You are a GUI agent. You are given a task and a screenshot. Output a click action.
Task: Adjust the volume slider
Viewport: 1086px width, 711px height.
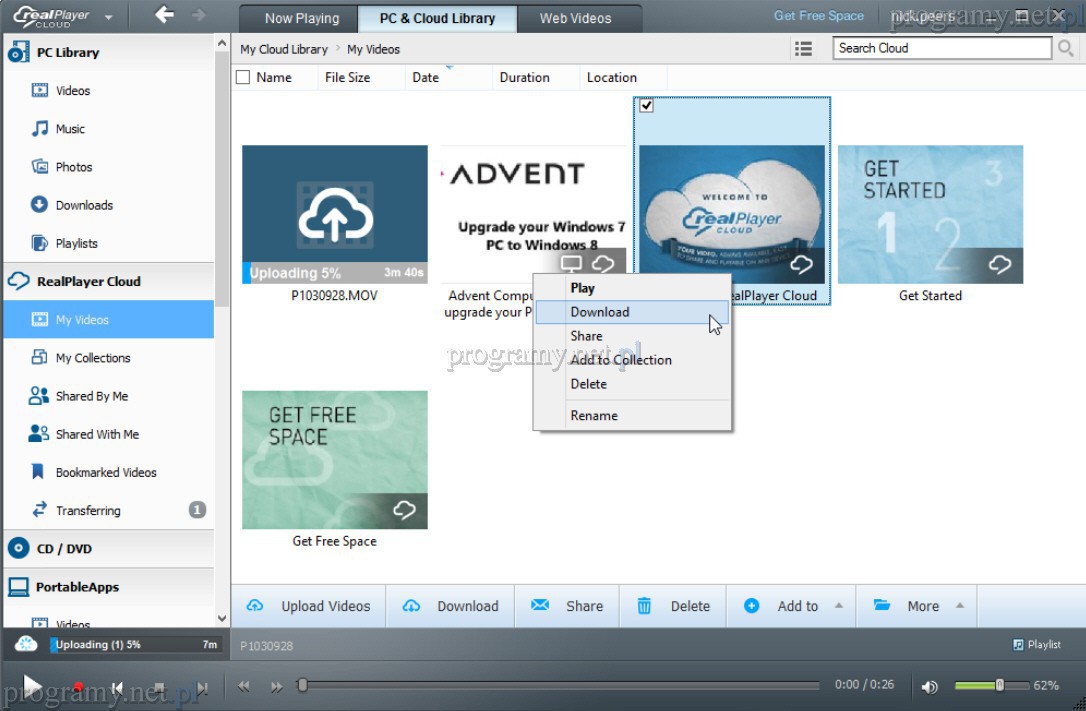tap(998, 685)
